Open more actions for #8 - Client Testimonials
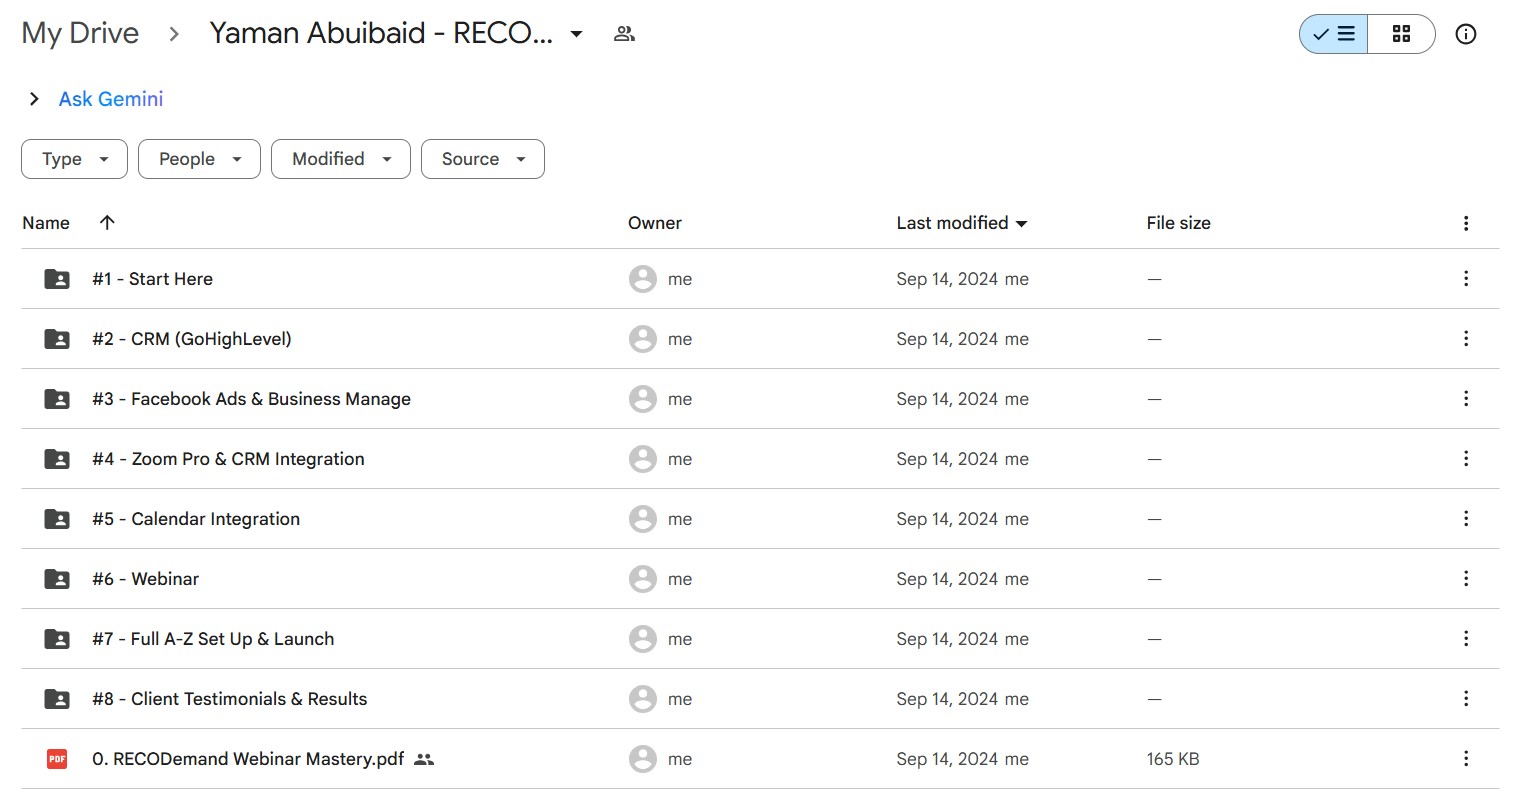This screenshot has height=794, width=1524. 1466,699
